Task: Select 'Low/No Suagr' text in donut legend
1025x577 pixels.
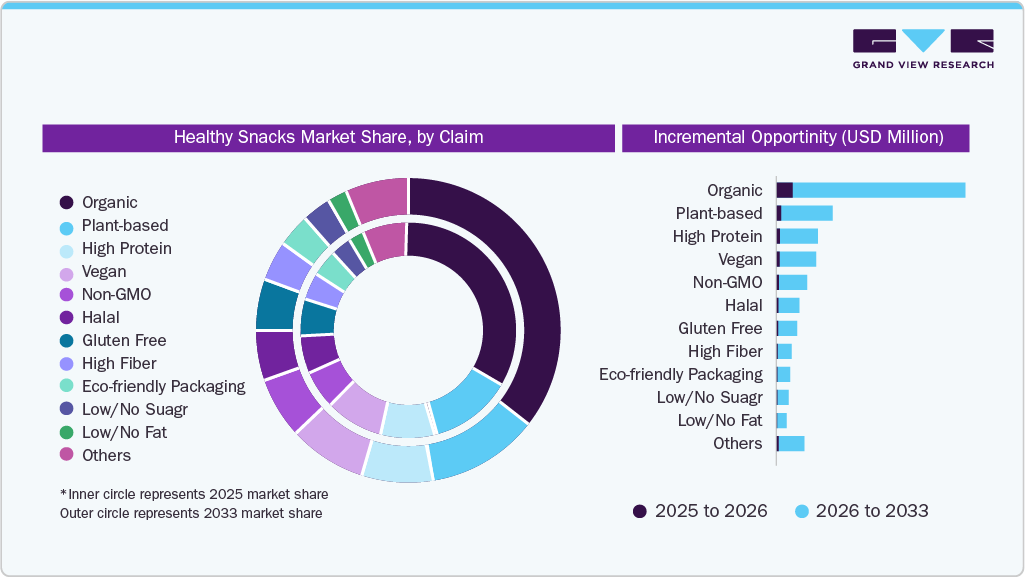Action: 135,409
